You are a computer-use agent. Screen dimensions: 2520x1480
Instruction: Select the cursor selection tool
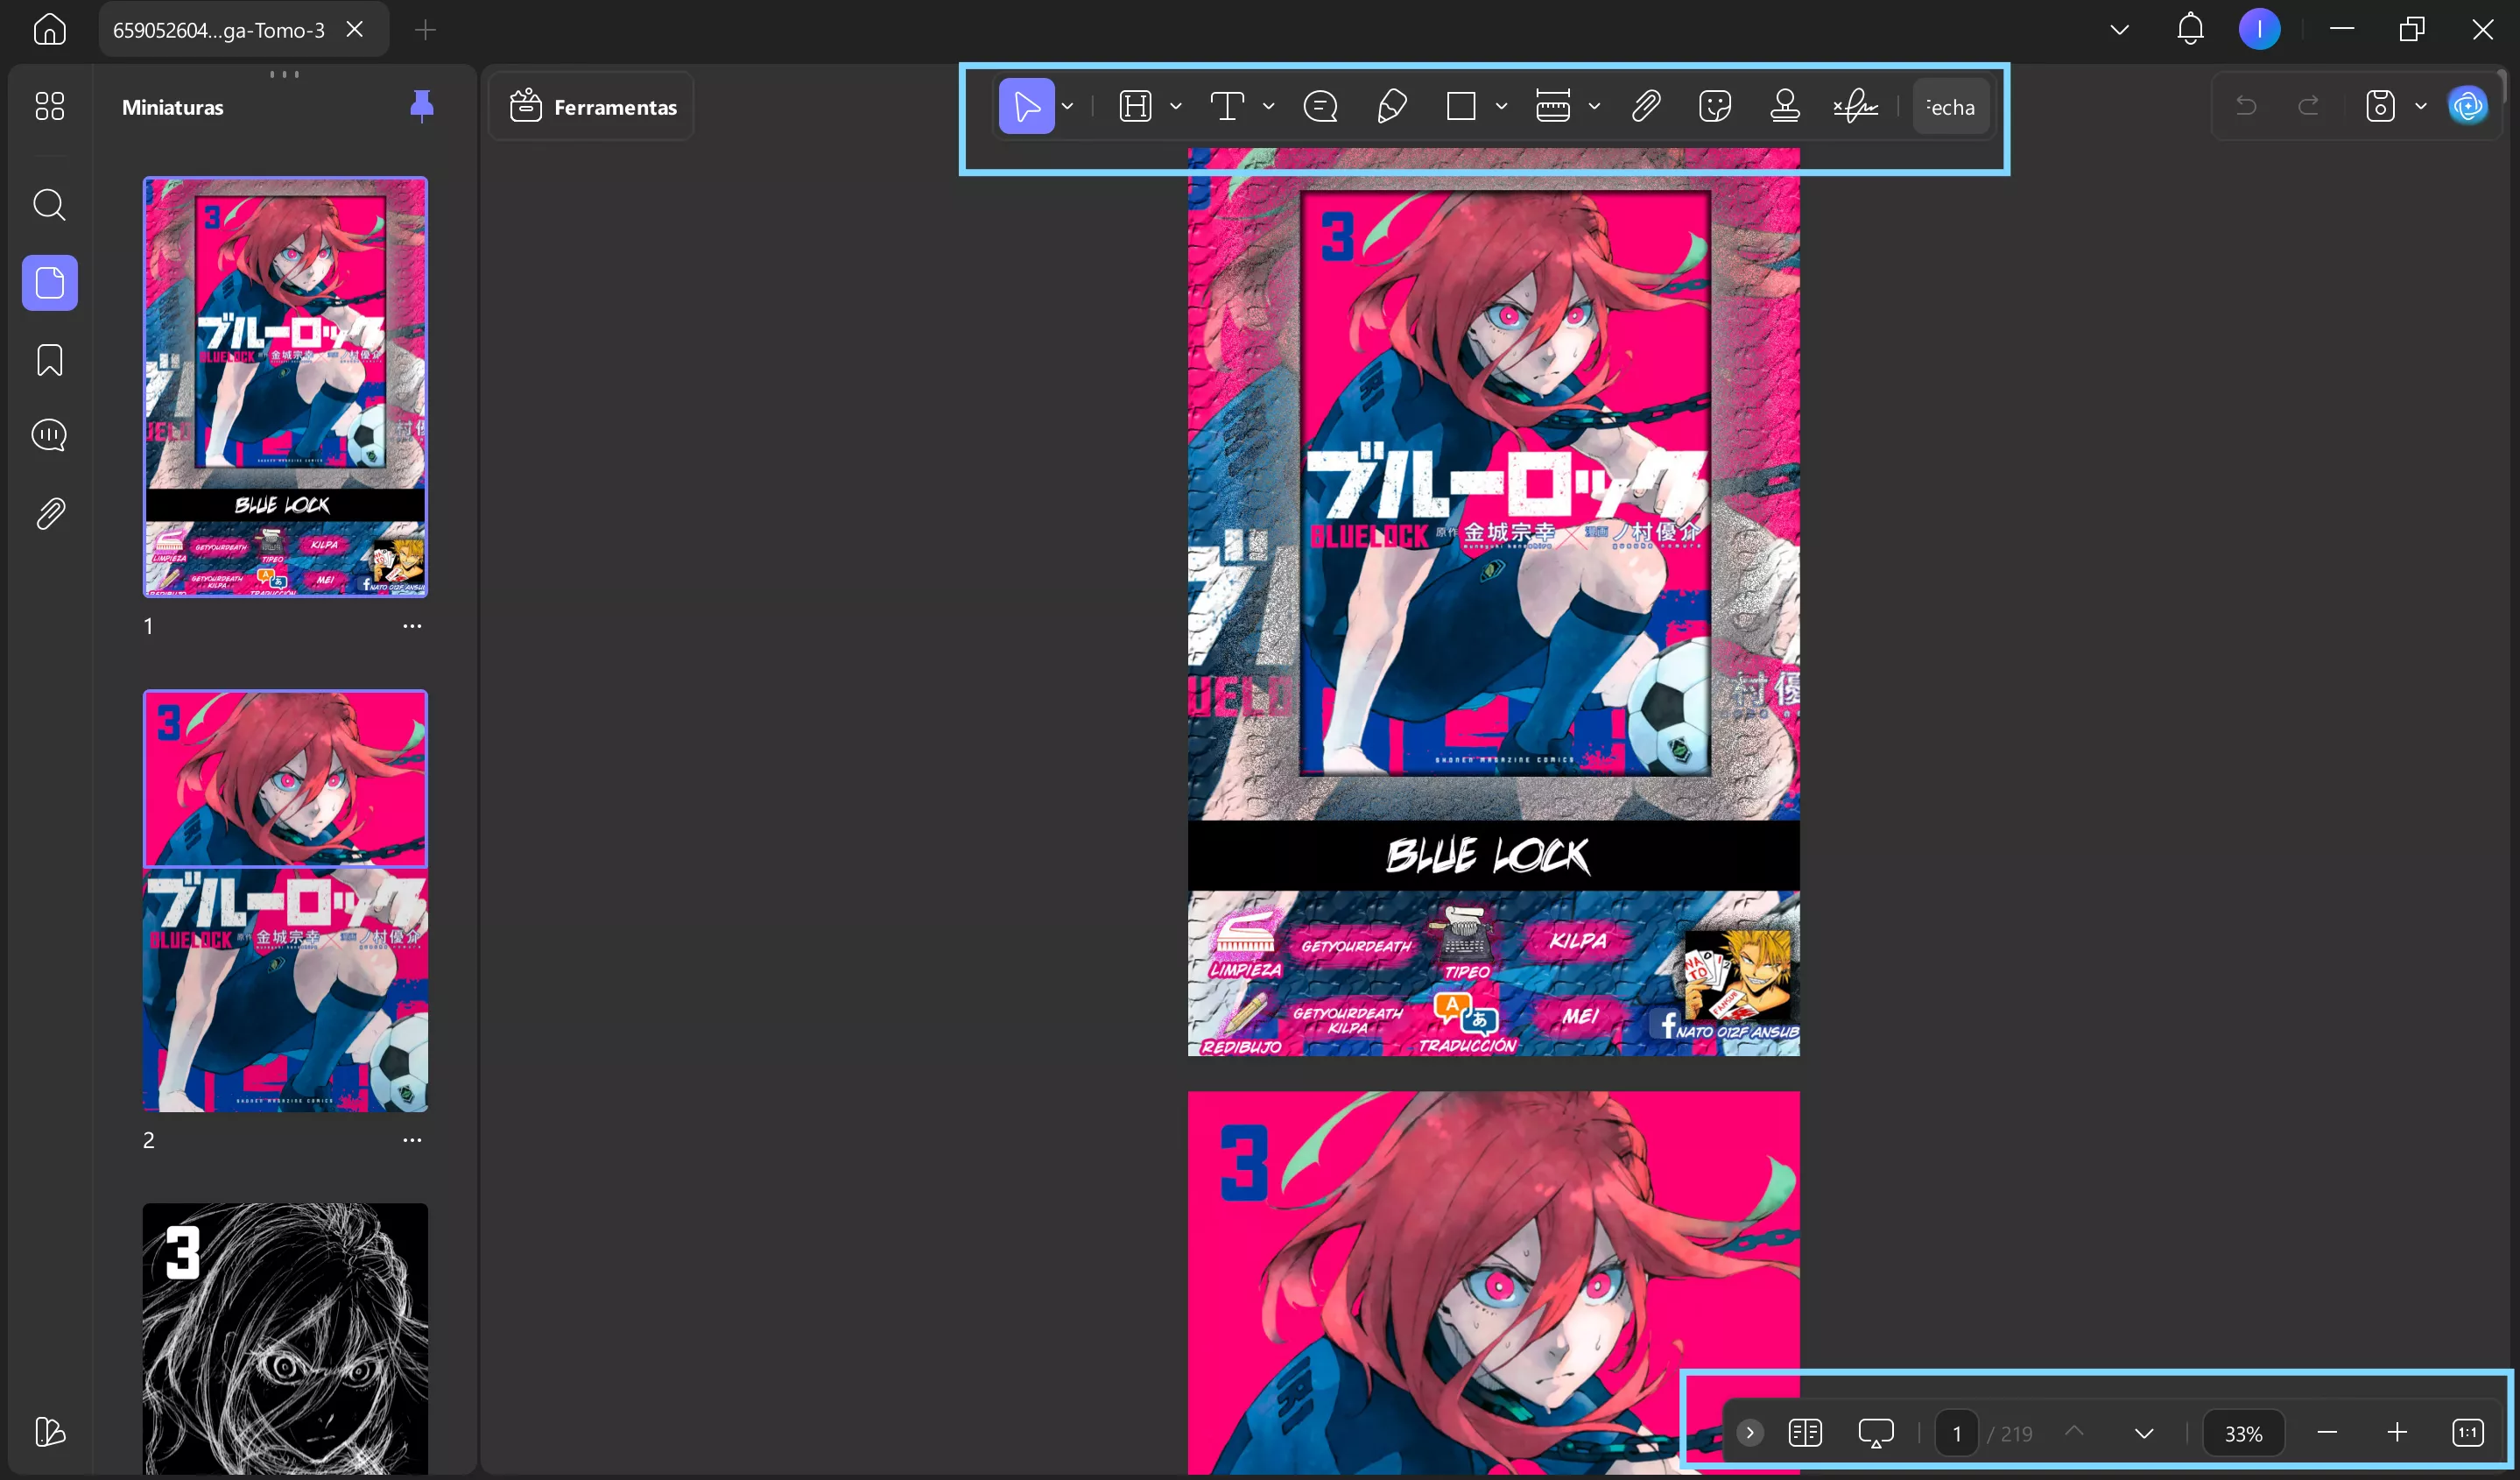pos(1026,106)
